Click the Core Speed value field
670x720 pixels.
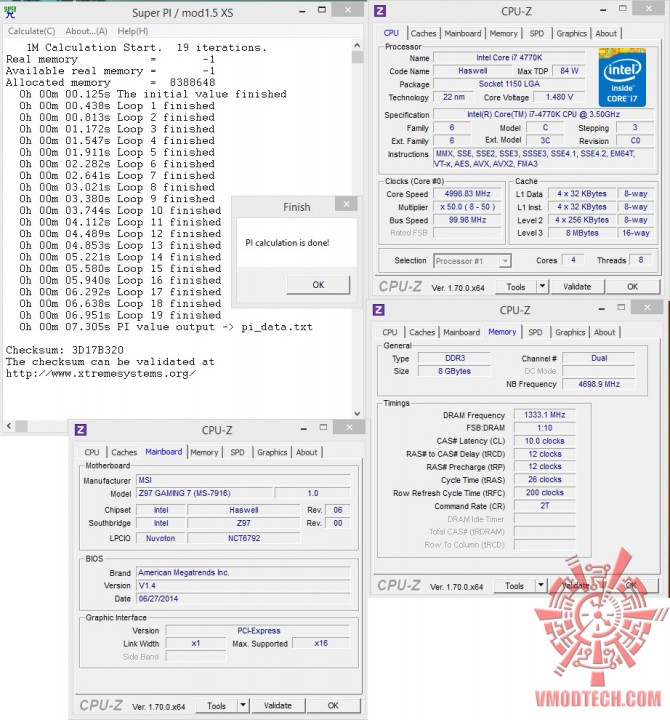[467, 194]
